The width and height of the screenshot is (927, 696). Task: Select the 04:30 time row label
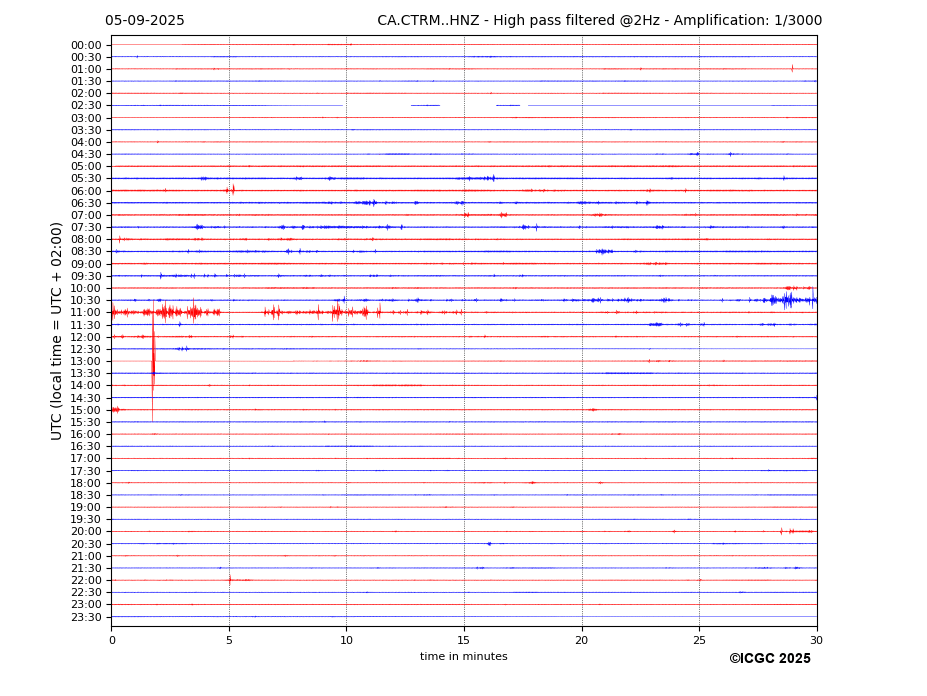(x=86, y=155)
